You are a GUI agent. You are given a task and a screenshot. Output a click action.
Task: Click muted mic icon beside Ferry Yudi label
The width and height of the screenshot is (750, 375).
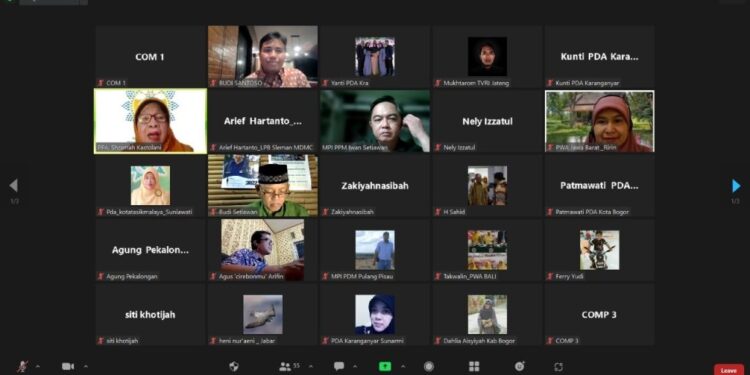[x=550, y=276]
